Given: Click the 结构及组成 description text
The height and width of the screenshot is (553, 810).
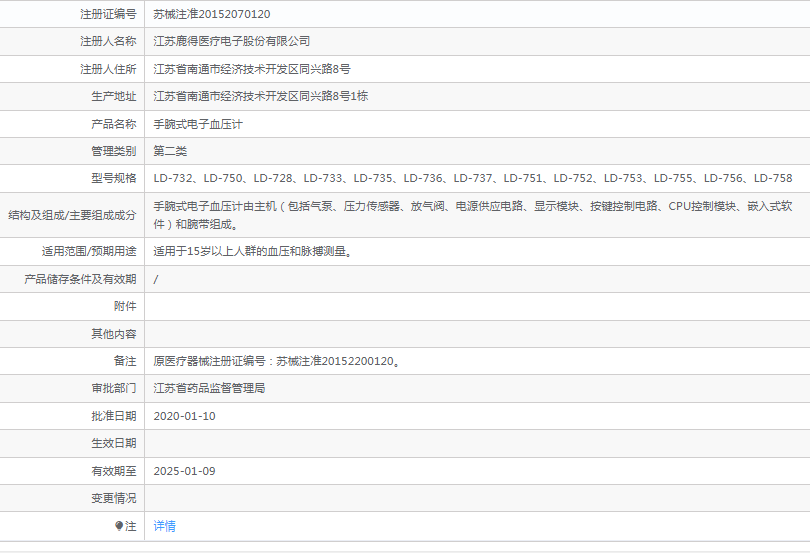Looking at the screenshot, I should click(x=472, y=215).
